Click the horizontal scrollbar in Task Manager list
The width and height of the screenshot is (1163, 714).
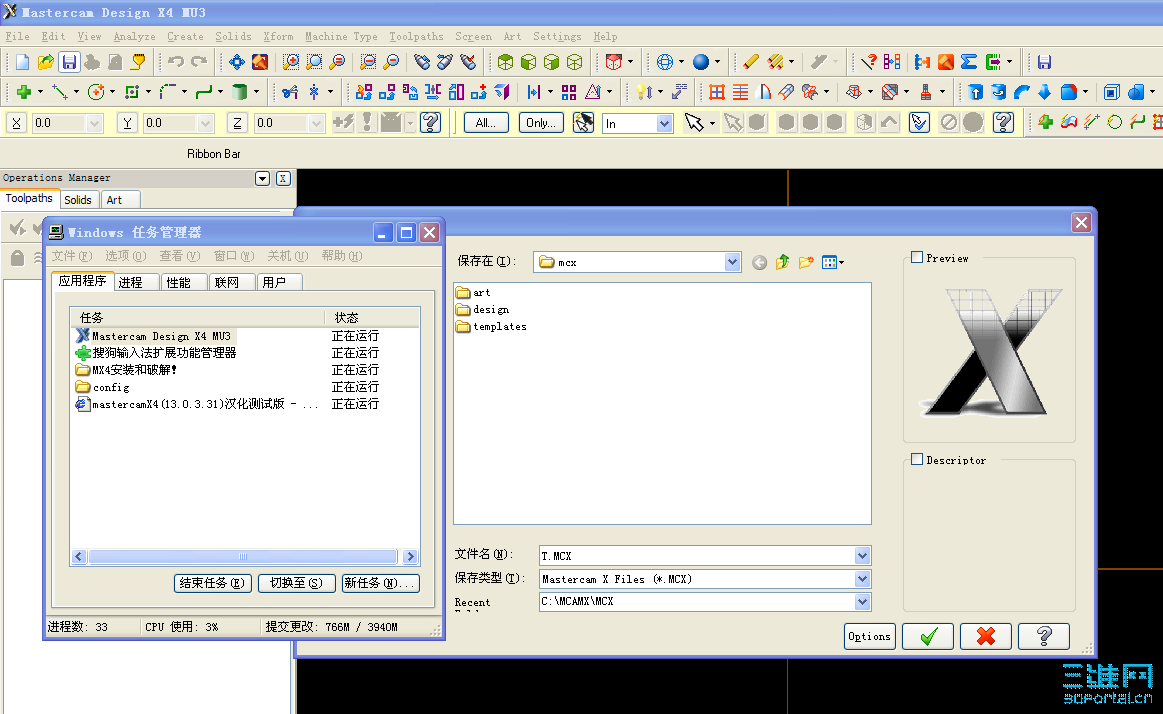point(243,556)
